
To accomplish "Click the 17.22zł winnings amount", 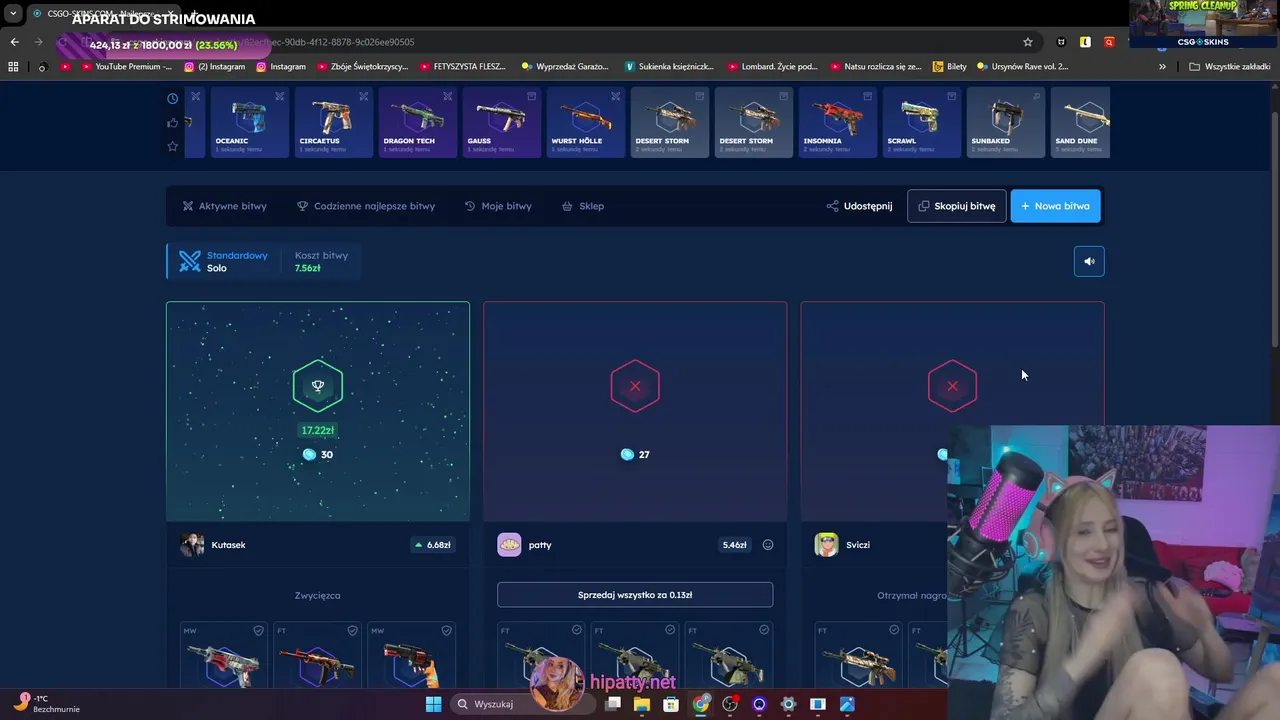I will [x=318, y=430].
